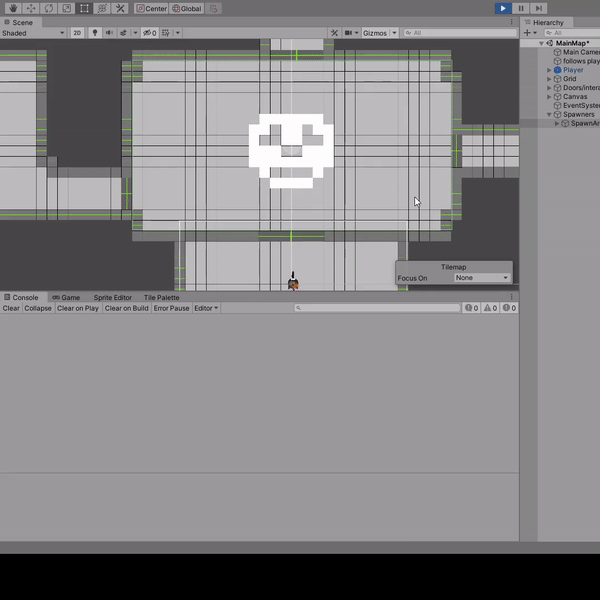Click the Console Clear button

click(11, 308)
